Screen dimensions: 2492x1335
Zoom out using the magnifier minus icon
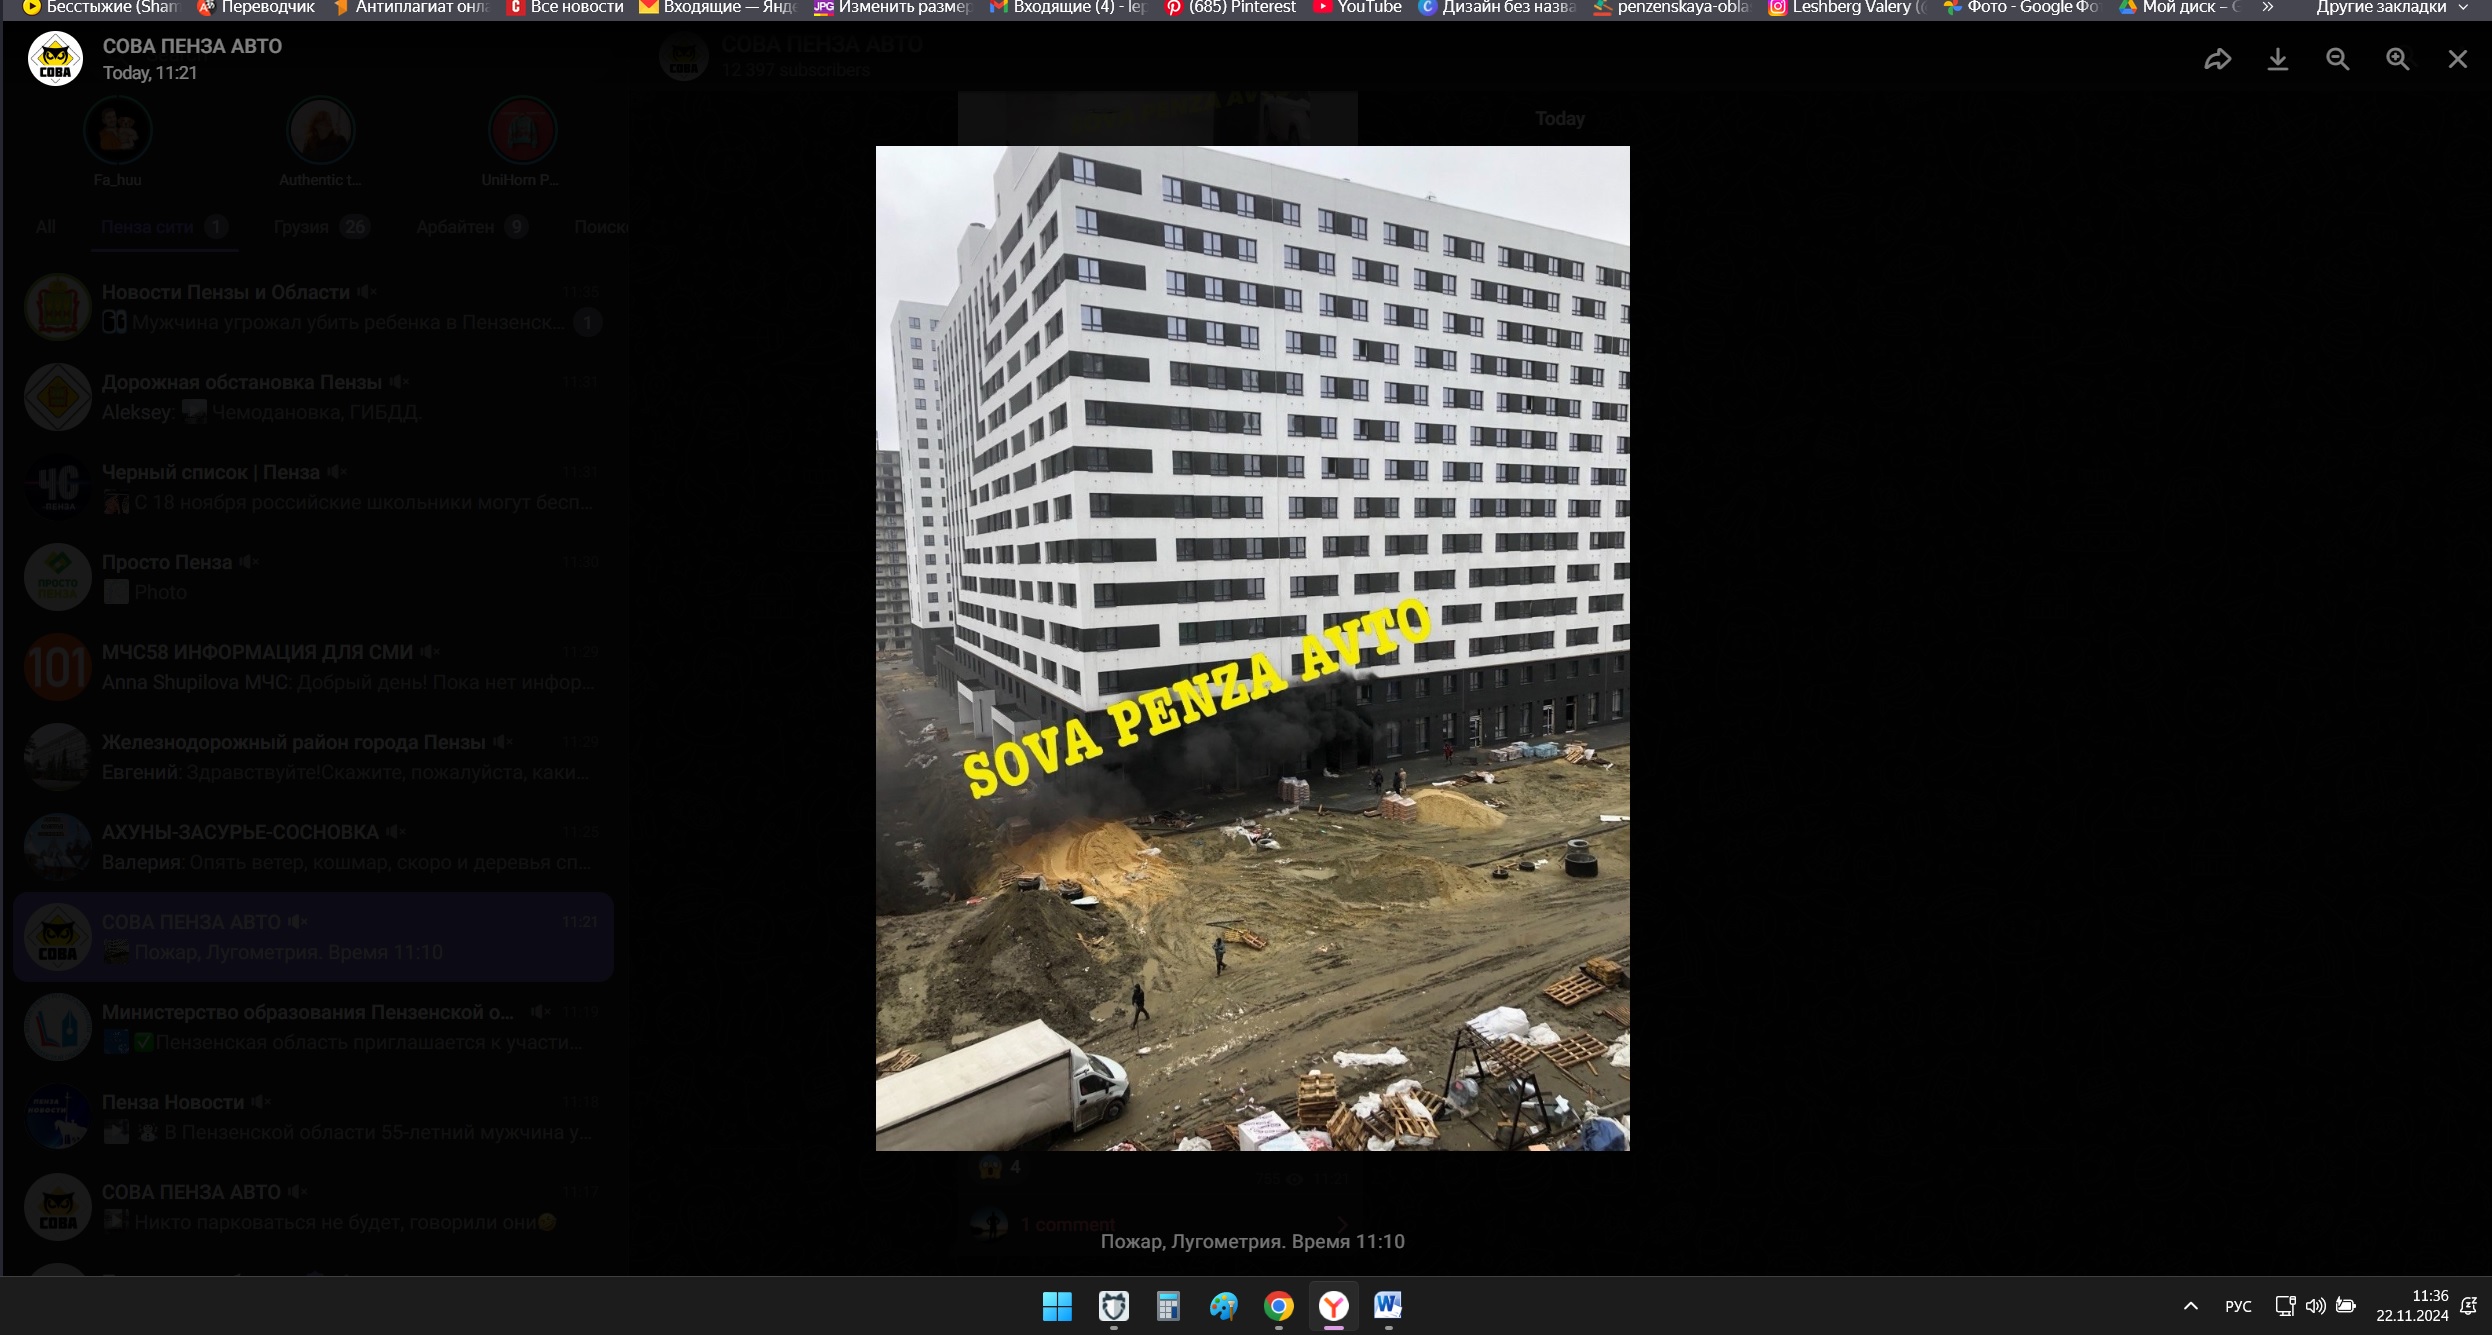pyautogui.click(x=2337, y=60)
